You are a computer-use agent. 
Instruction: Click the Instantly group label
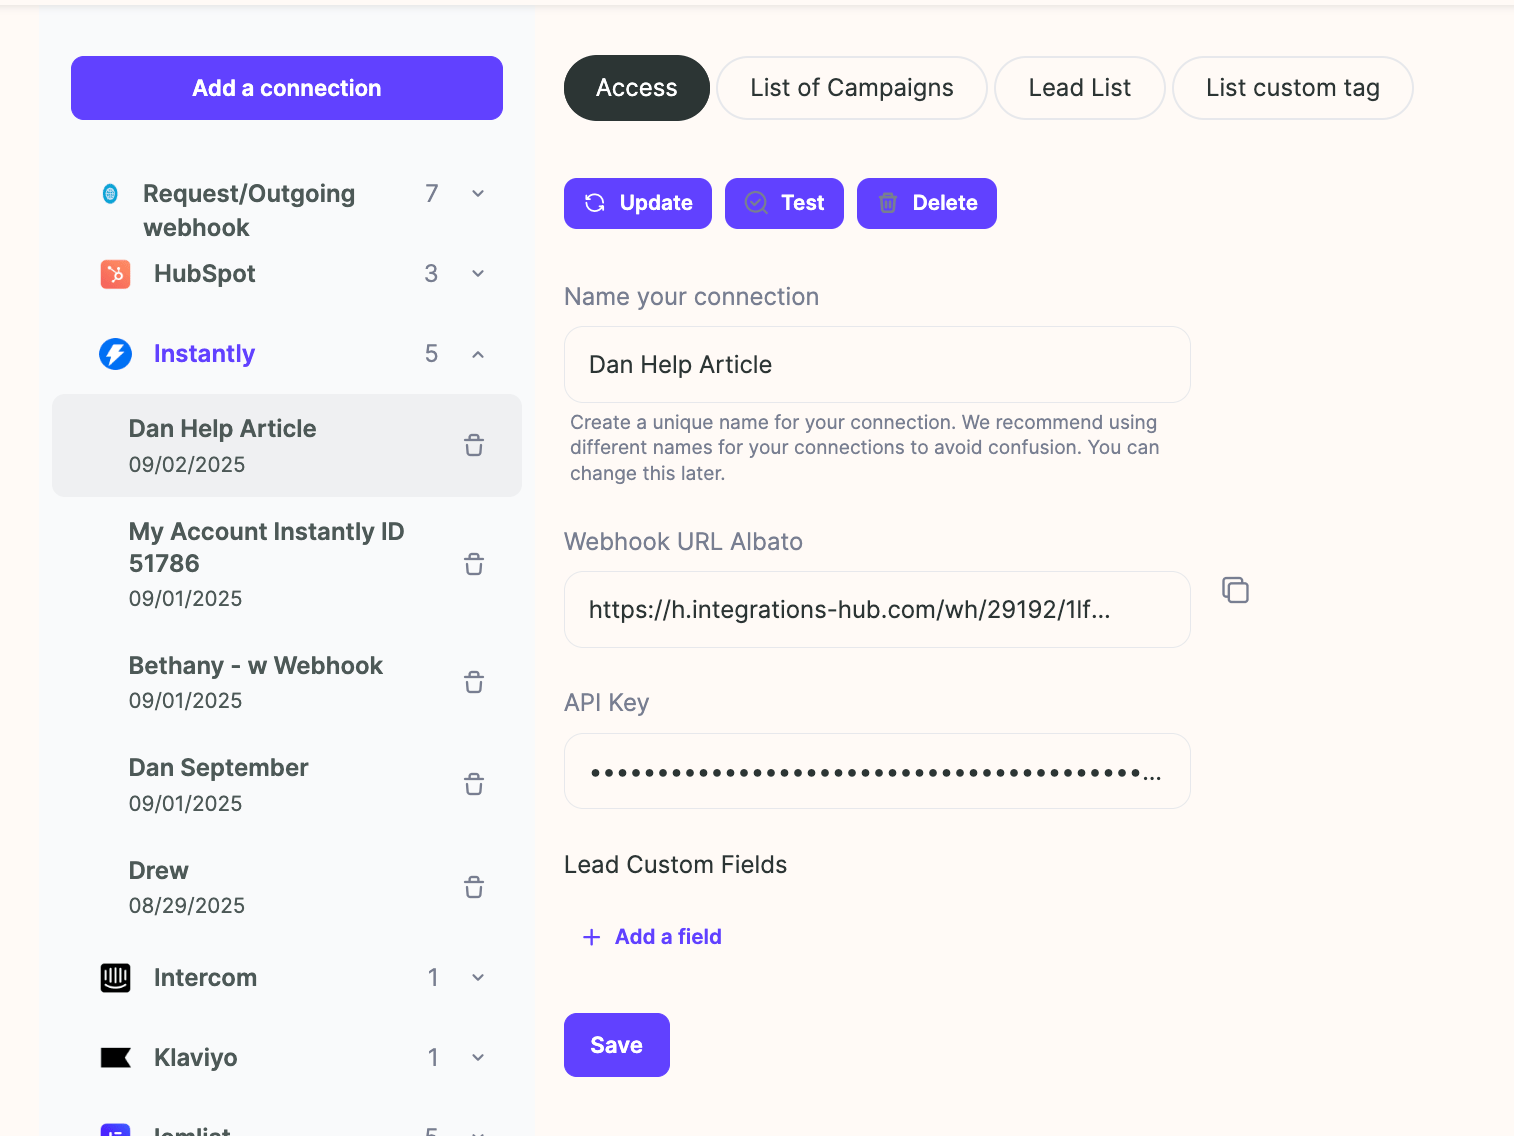(x=204, y=354)
